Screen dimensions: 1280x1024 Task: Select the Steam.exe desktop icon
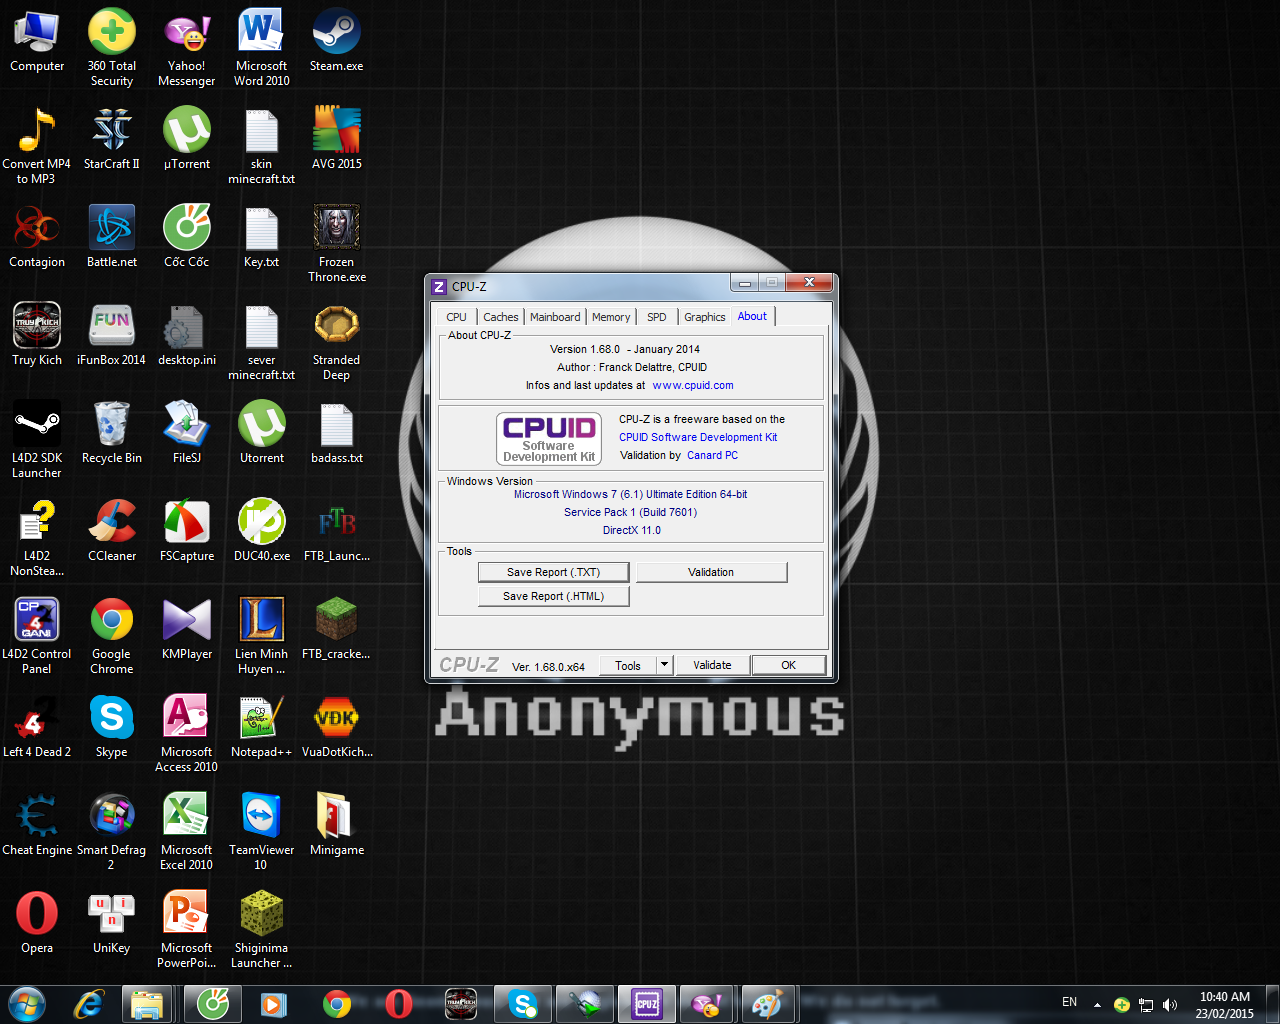337,41
